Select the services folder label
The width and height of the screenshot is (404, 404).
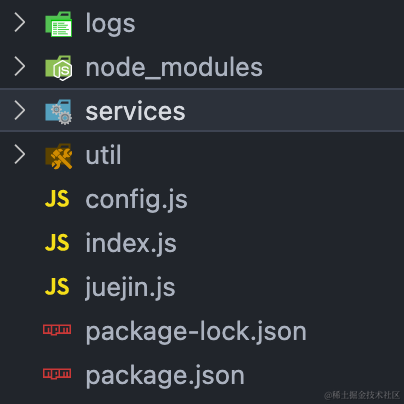tap(135, 112)
